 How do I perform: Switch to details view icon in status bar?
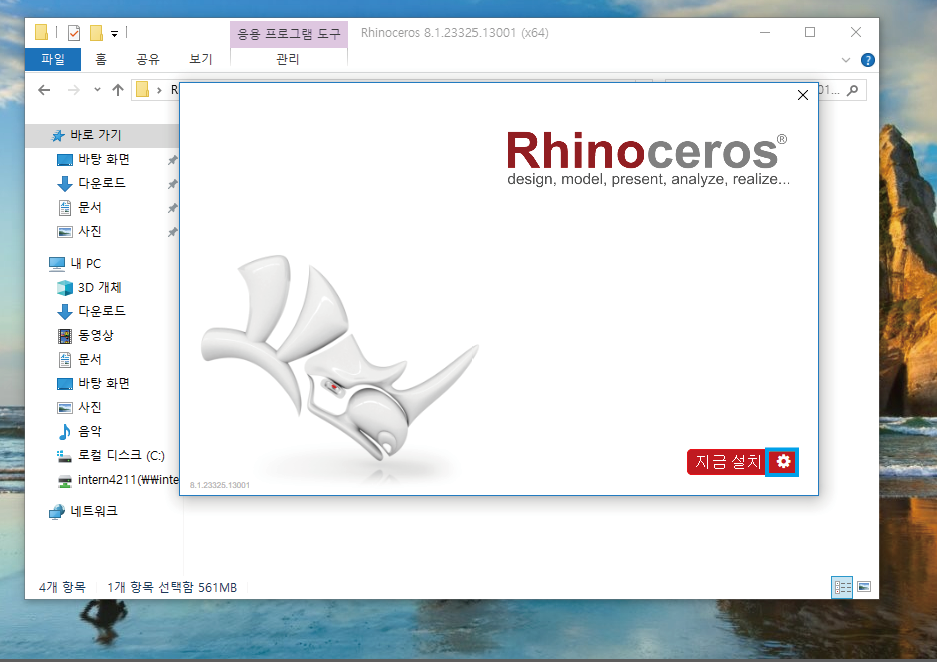[x=843, y=587]
